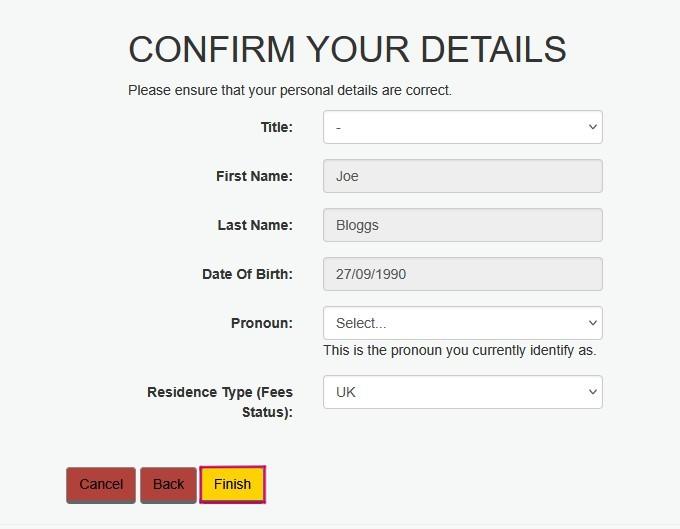Expand the Pronoun select box
Image resolution: width=680 pixels, height=529 pixels.
click(x=462, y=323)
